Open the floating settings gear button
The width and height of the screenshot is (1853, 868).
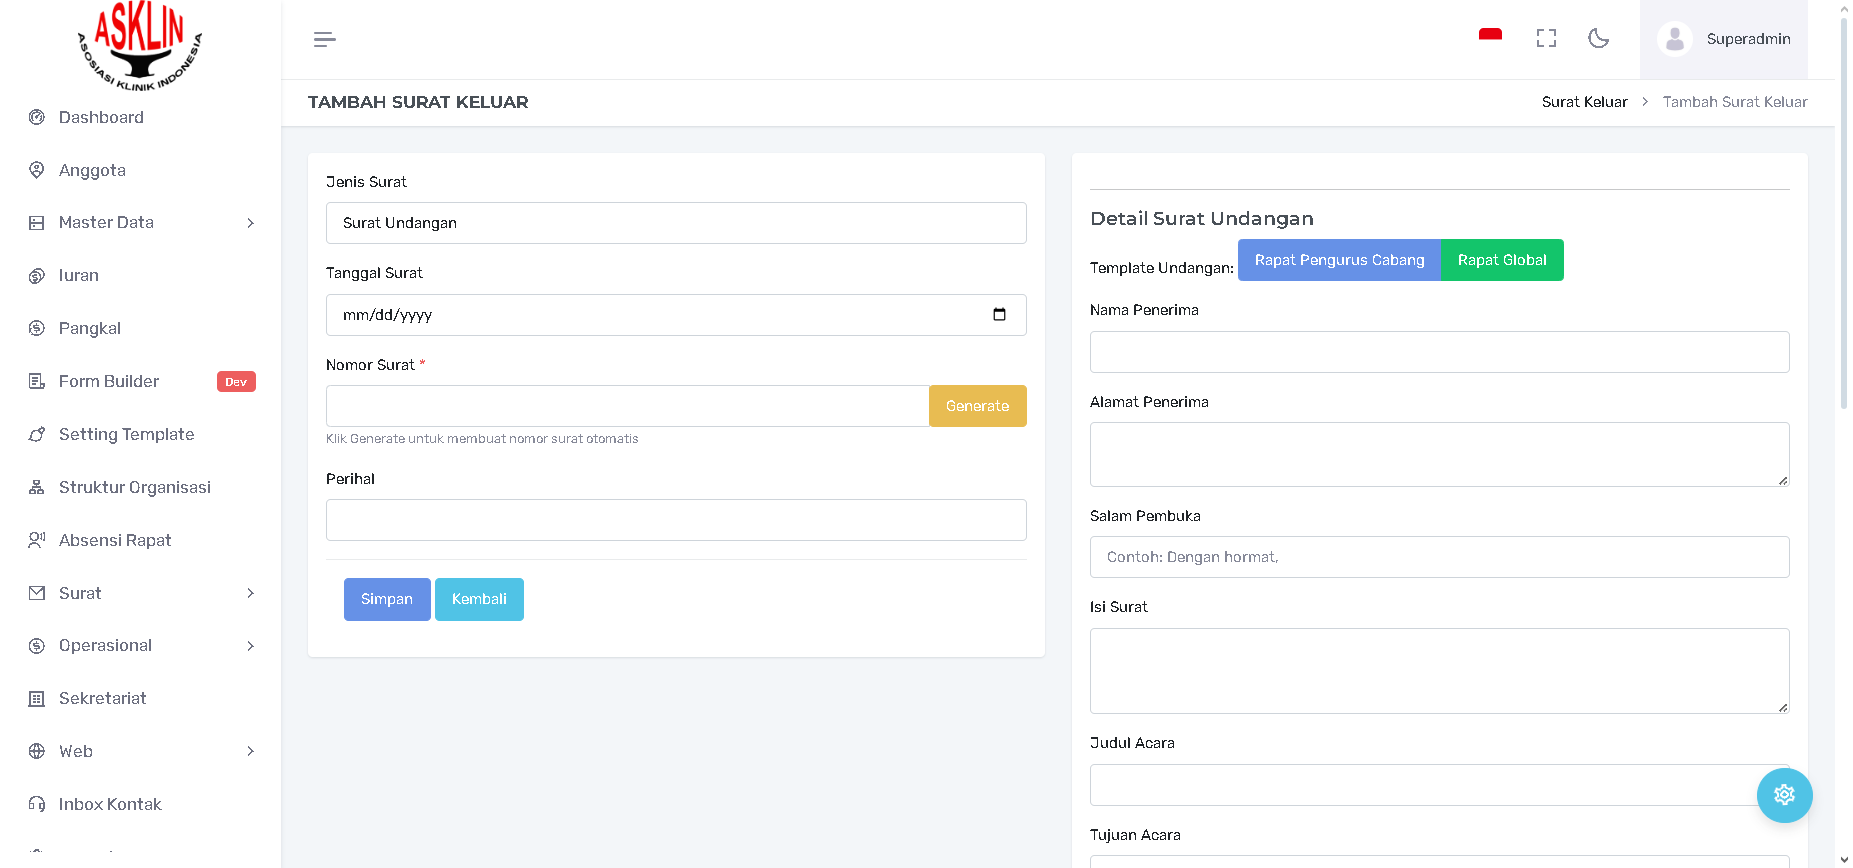[x=1784, y=795]
